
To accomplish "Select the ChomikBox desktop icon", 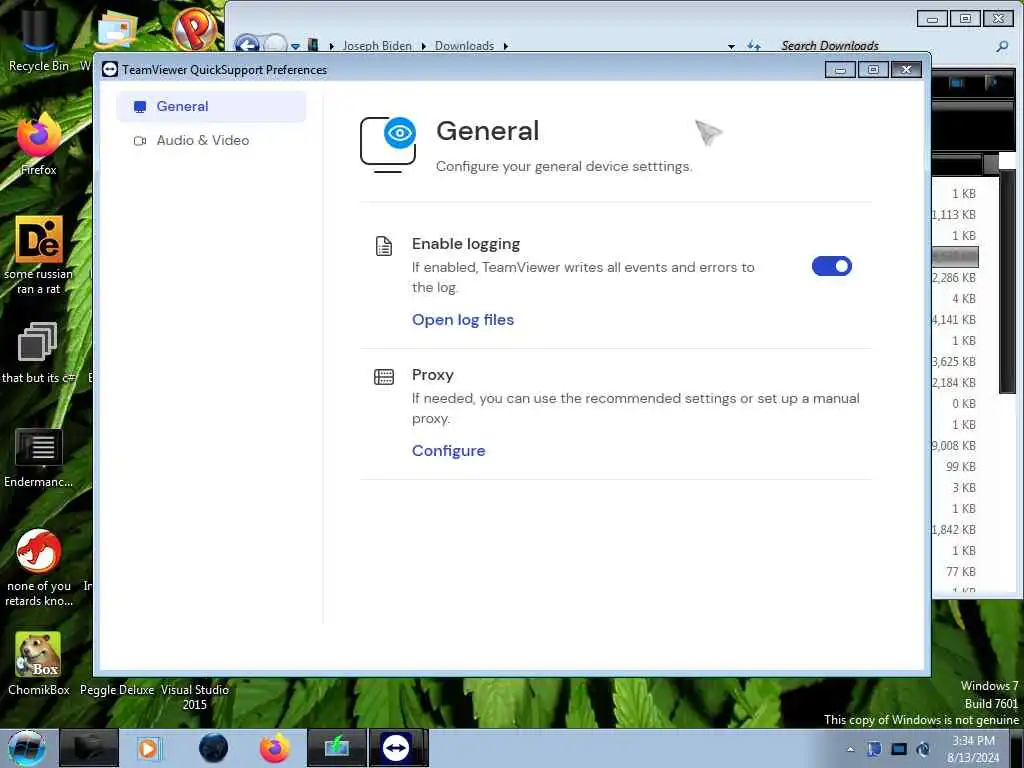I will [x=39, y=663].
